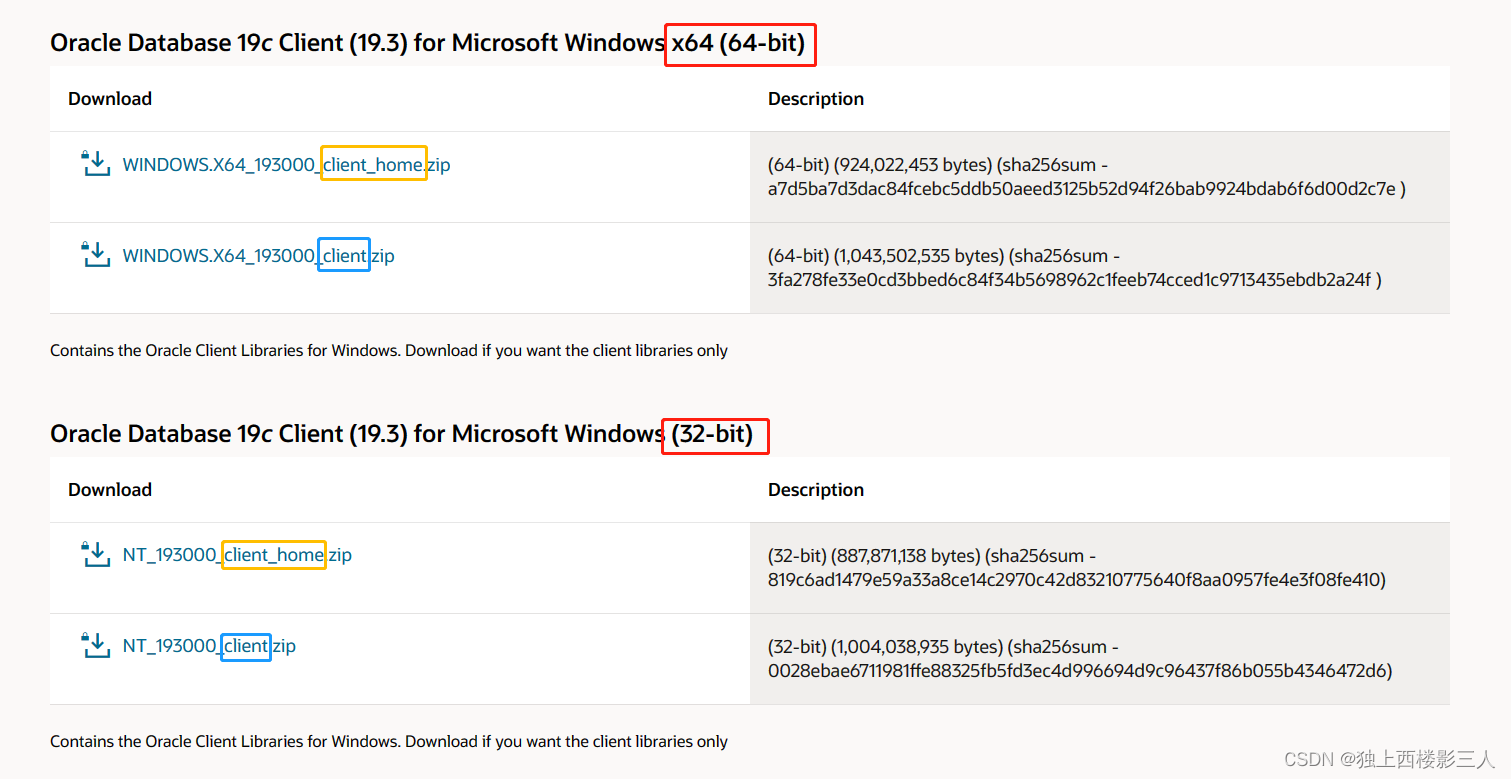The width and height of the screenshot is (1511, 779).
Task: Open the WINDOWS.X64_193000_client_home.zip link
Action: [x=286, y=165]
